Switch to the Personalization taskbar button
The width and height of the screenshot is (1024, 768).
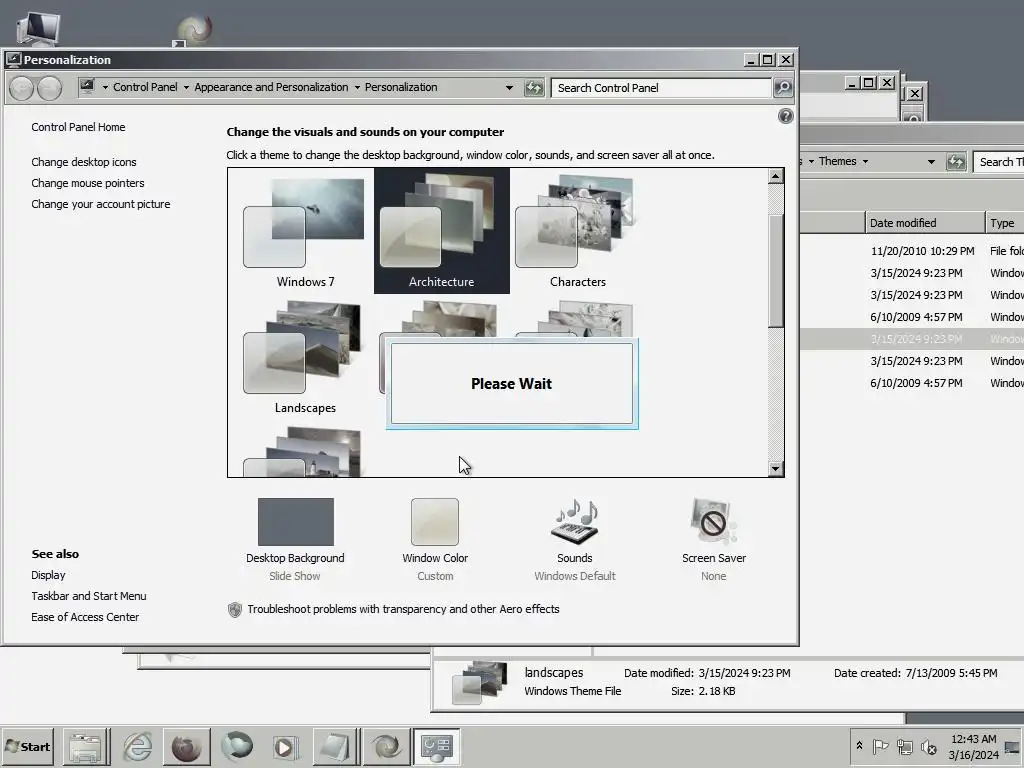(x=436, y=746)
